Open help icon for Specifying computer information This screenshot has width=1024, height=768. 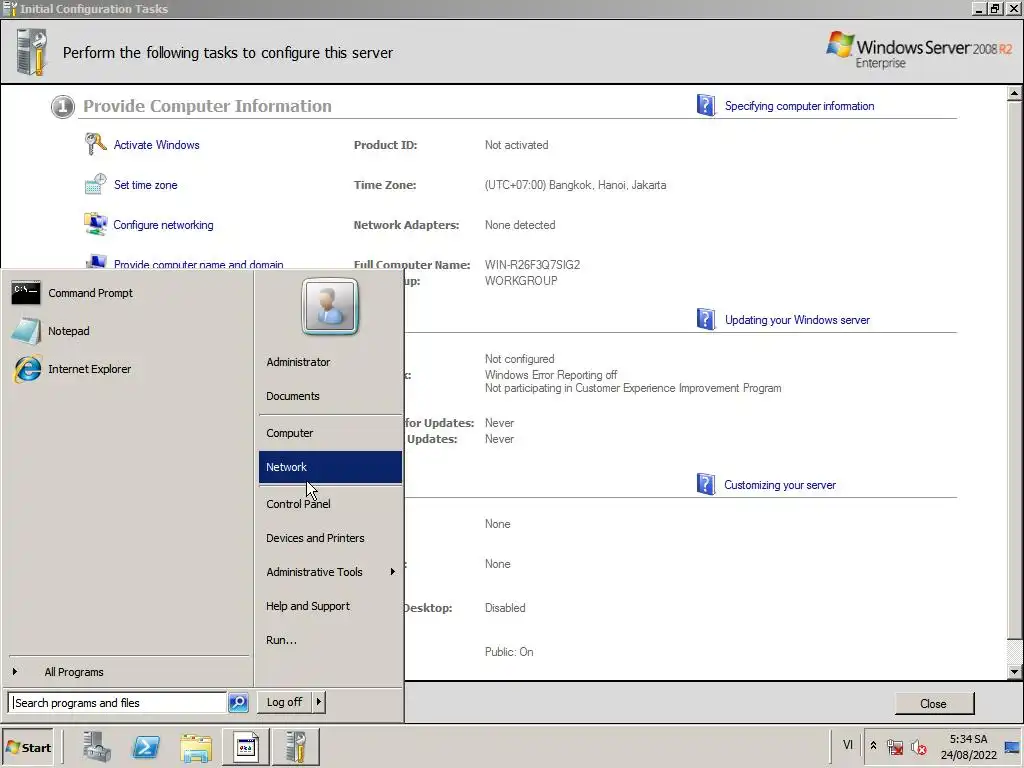pos(705,105)
